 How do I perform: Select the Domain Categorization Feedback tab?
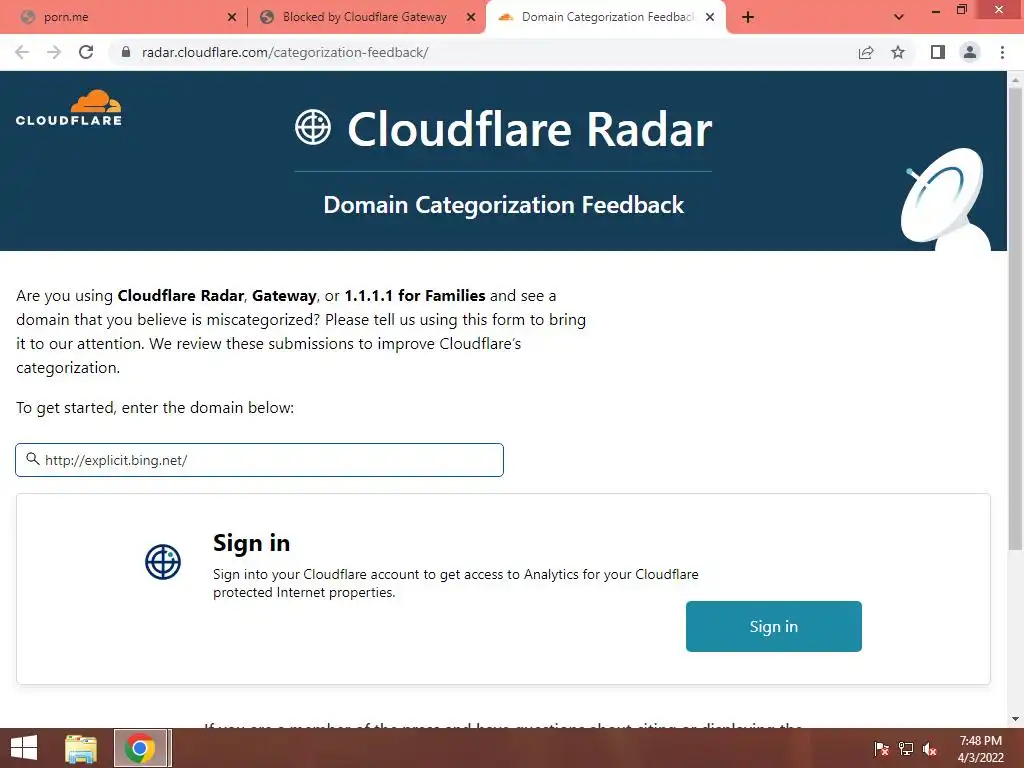605,18
